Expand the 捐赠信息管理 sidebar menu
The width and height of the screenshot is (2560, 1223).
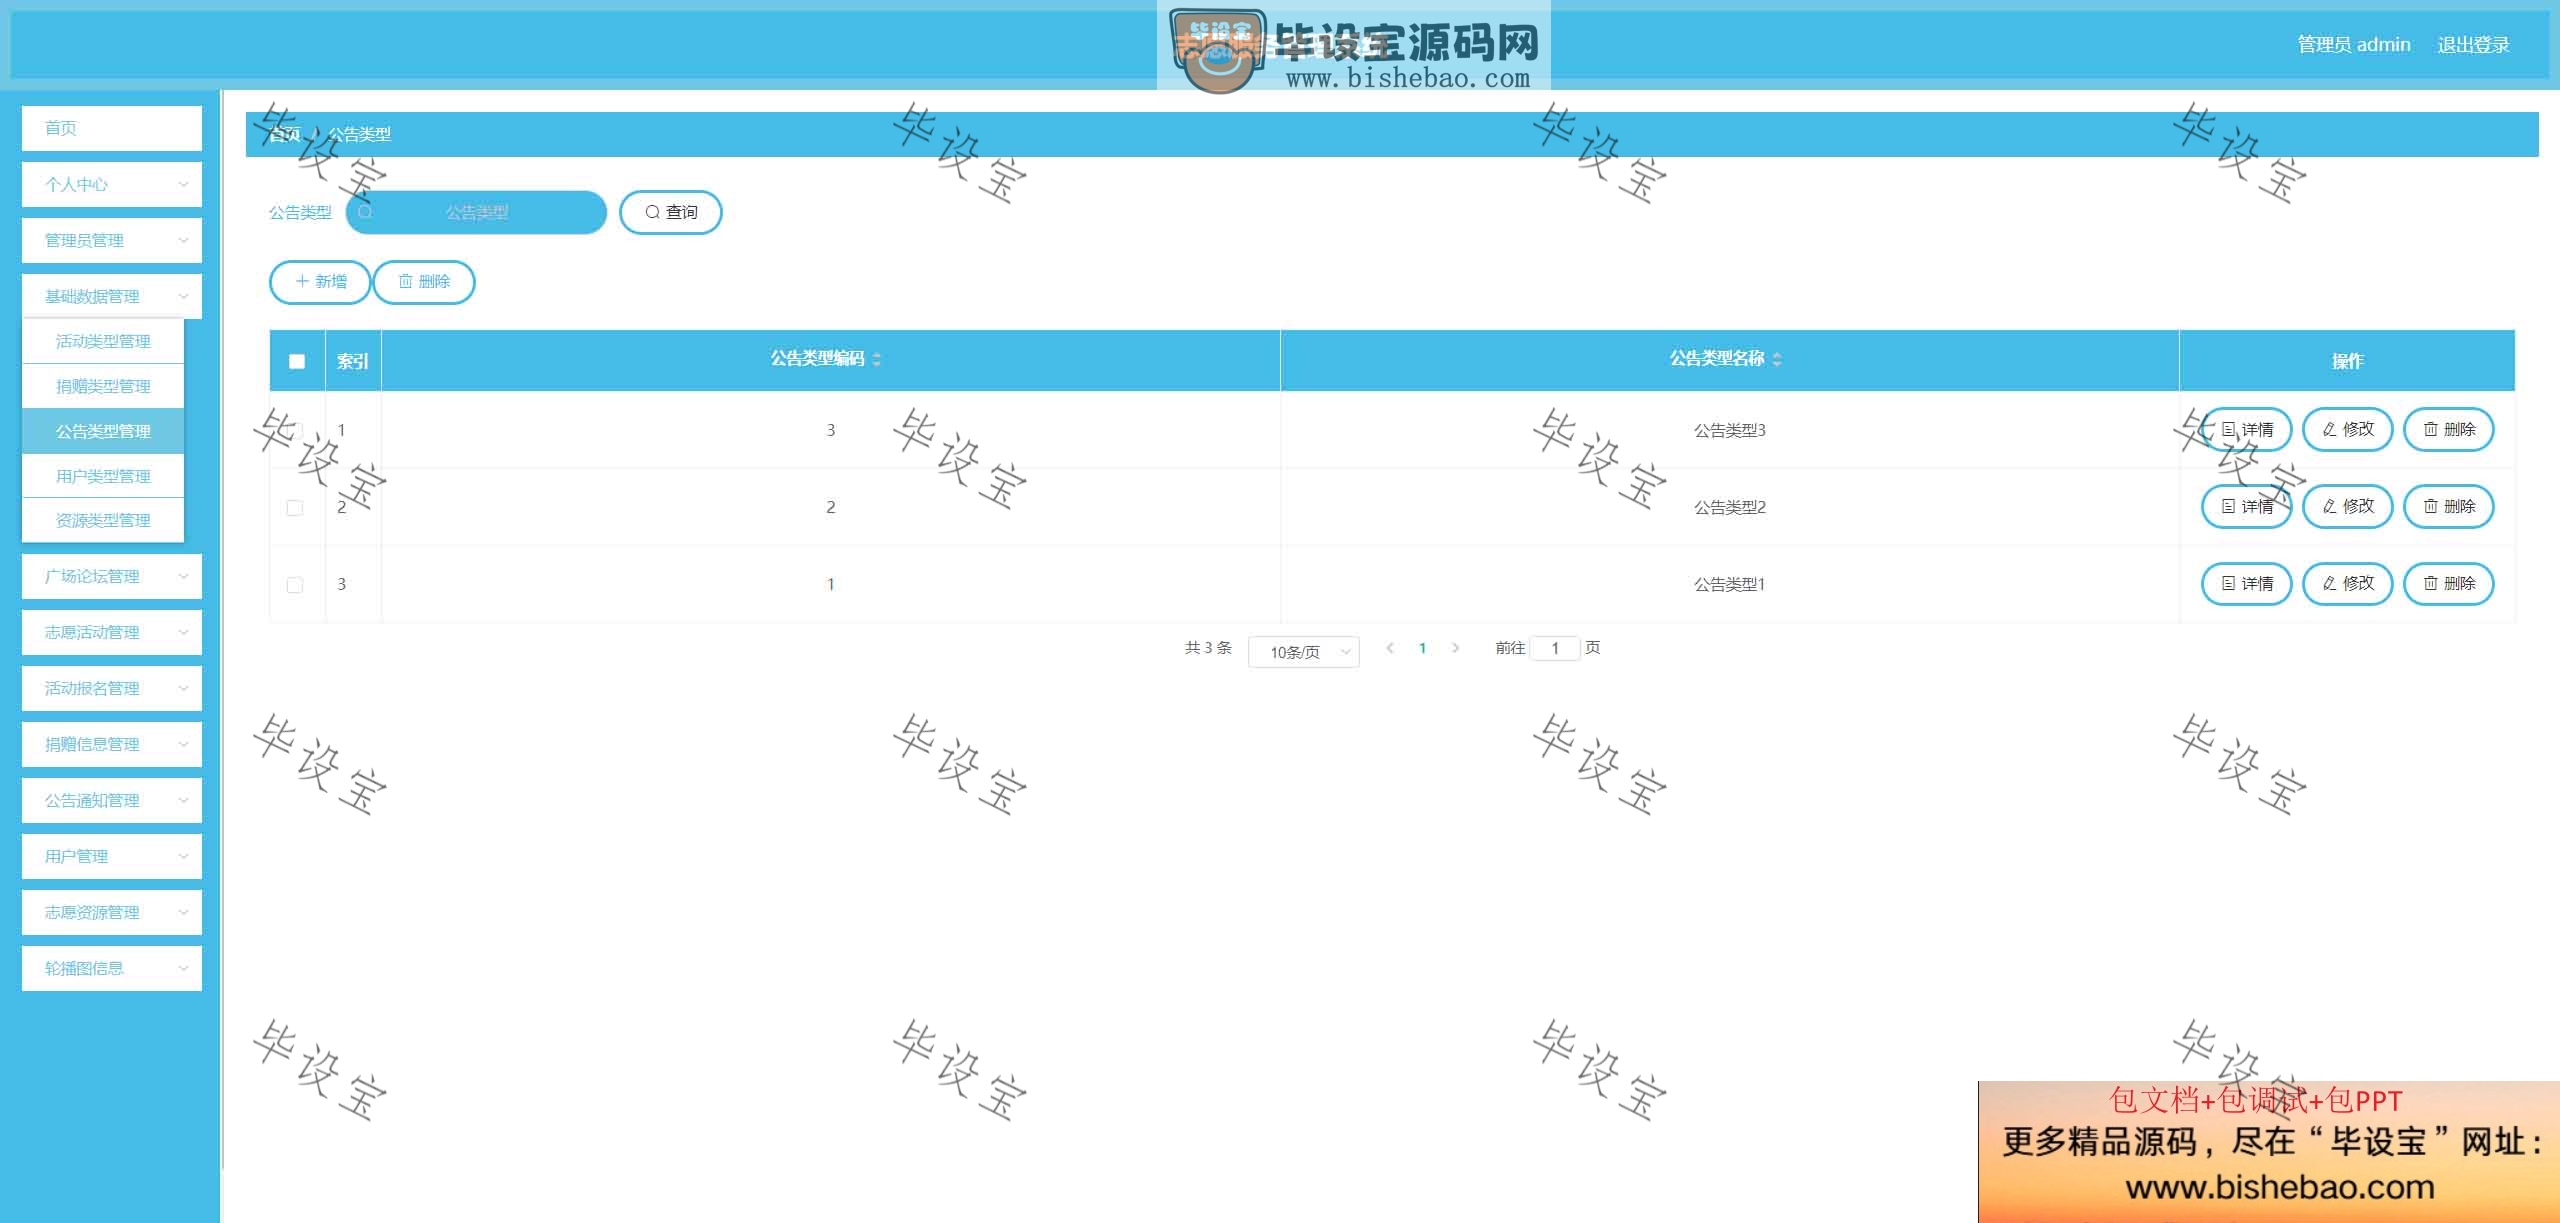point(112,744)
